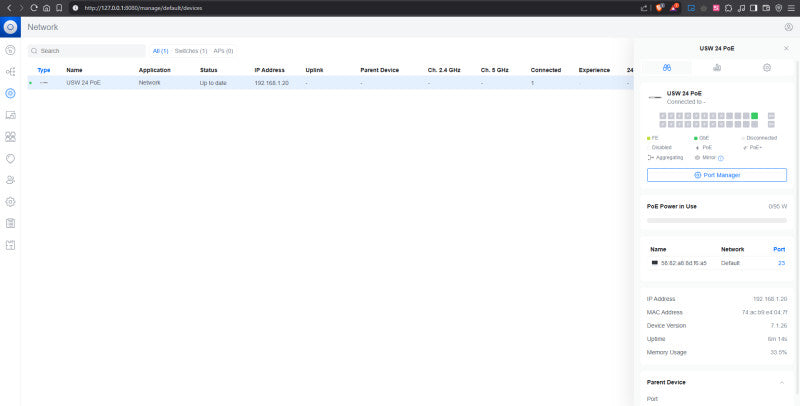Sort the table by Status column
The width and height of the screenshot is (800, 406).
pyautogui.click(x=209, y=70)
